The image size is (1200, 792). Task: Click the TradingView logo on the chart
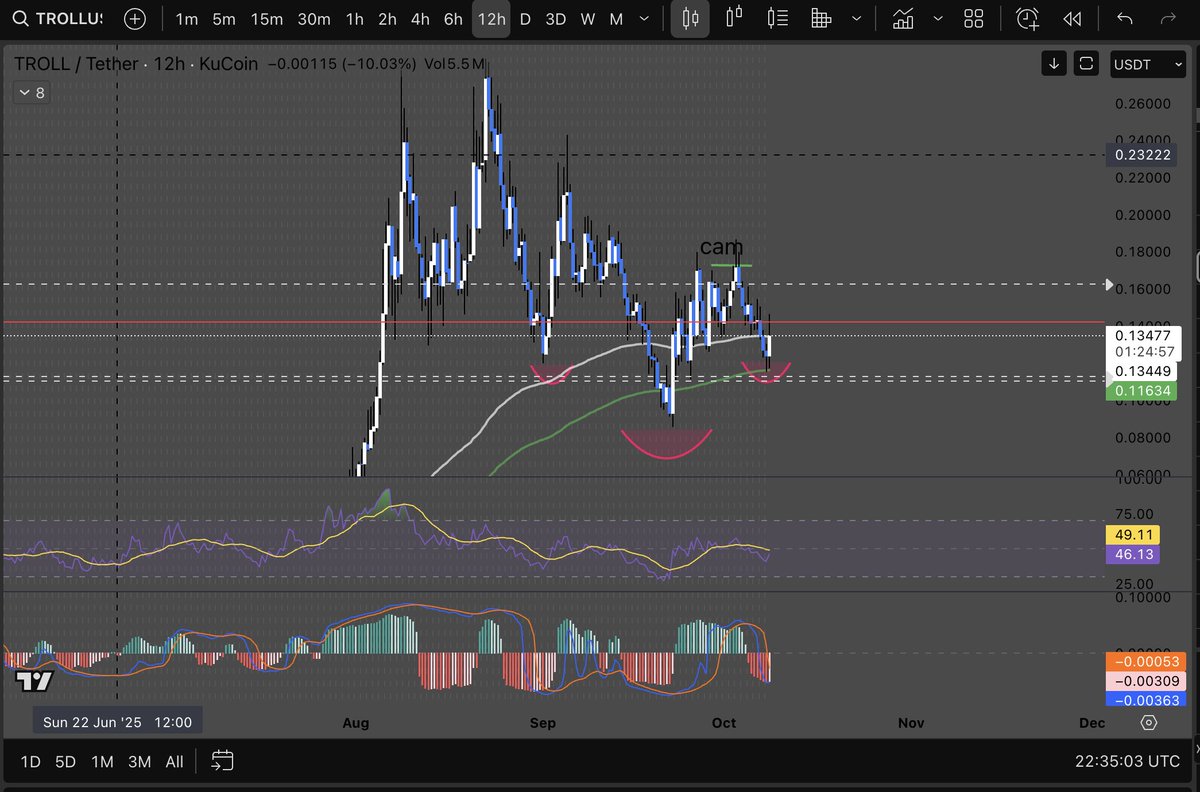(x=34, y=682)
